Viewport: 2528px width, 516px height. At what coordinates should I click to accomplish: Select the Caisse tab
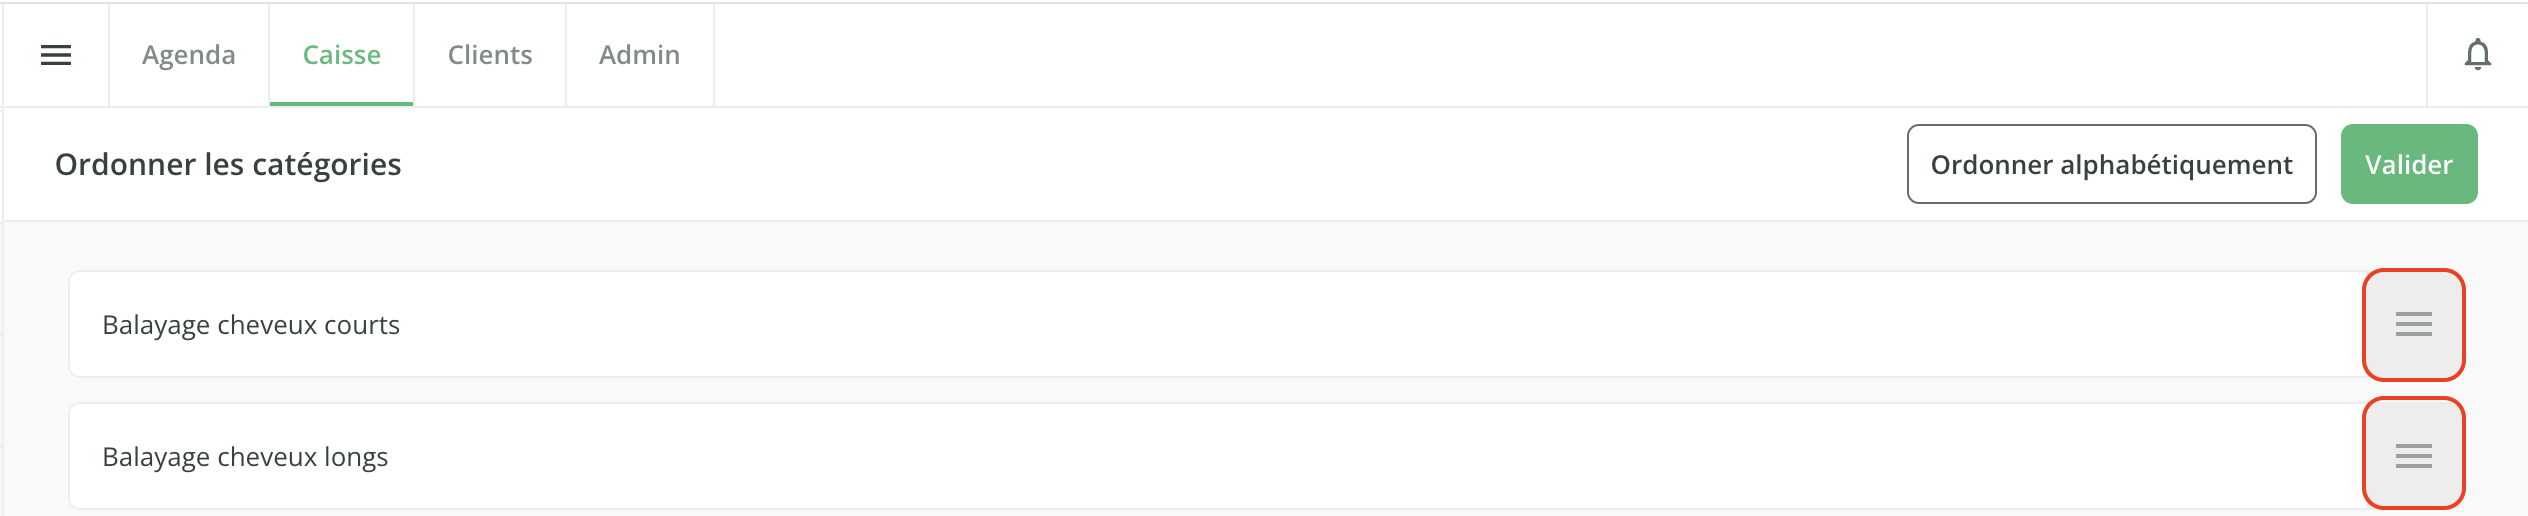point(342,55)
